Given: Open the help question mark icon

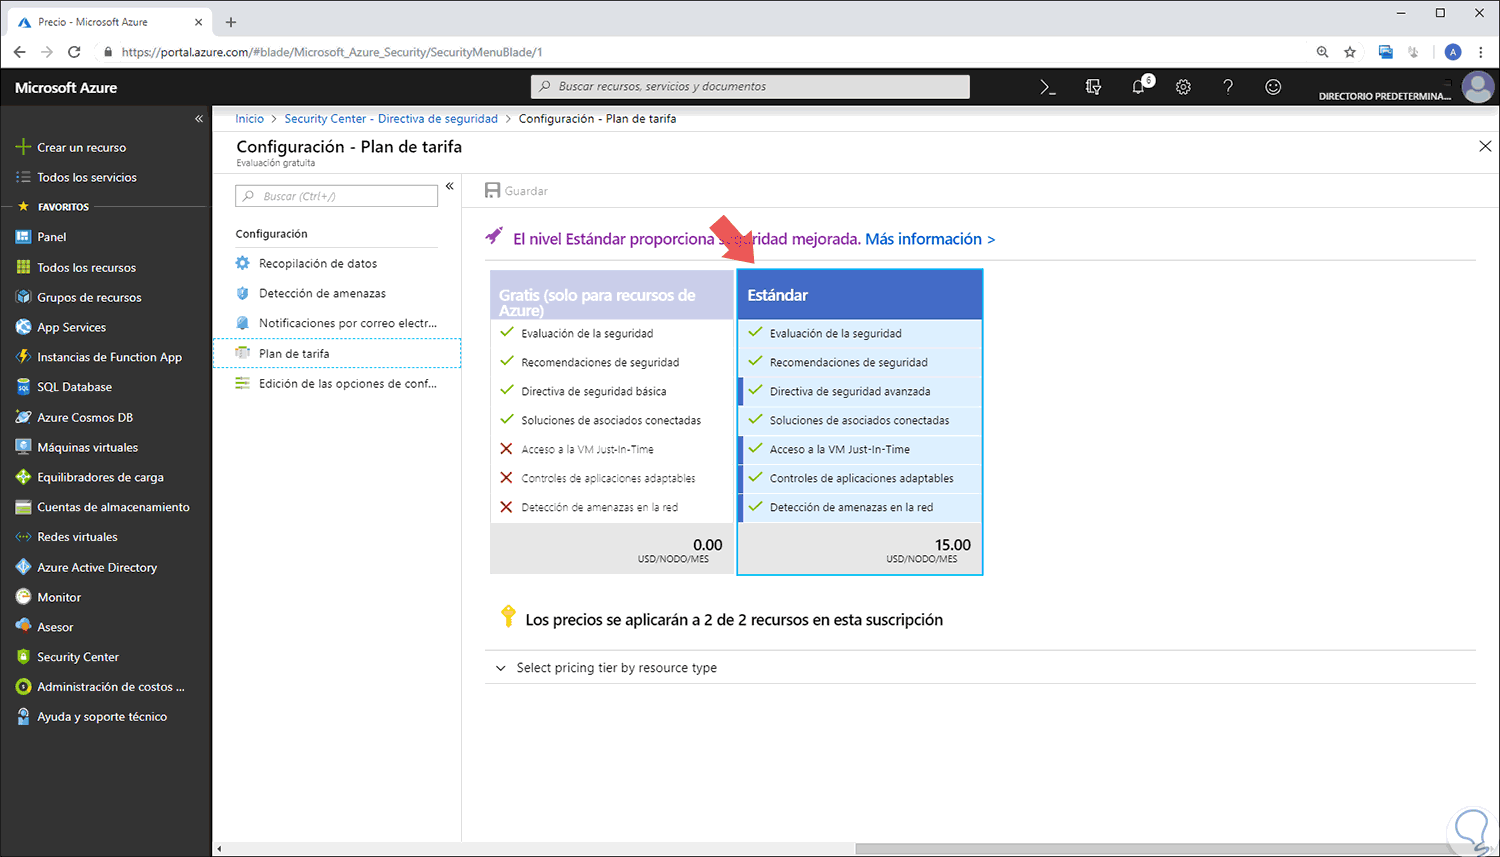Looking at the screenshot, I should [x=1228, y=87].
